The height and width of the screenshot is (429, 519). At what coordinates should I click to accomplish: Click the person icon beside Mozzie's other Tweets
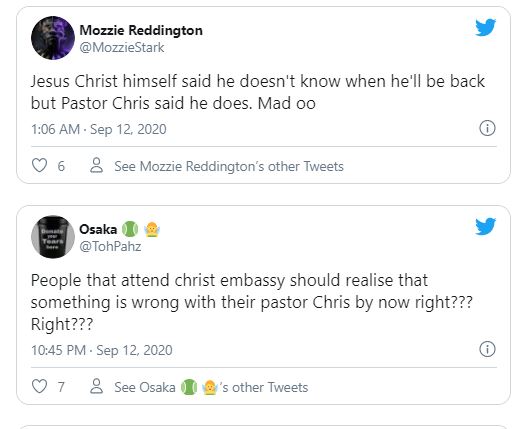[97, 165]
